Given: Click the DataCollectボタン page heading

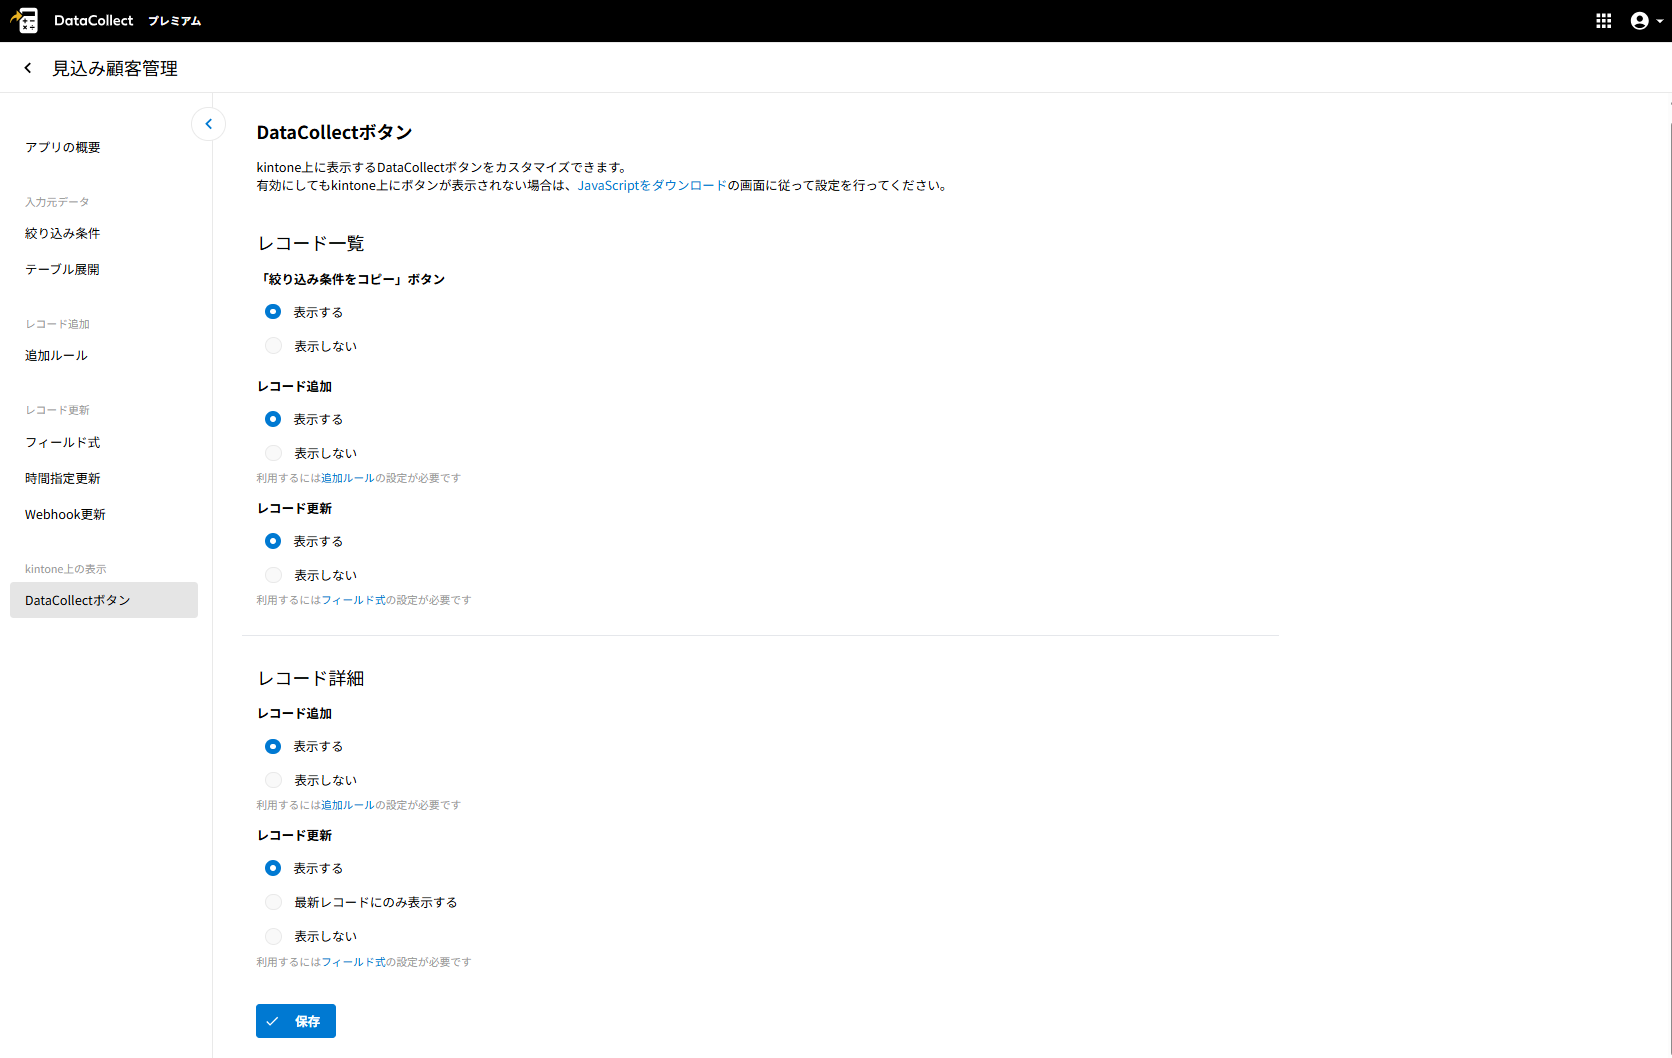Looking at the screenshot, I should [x=334, y=132].
